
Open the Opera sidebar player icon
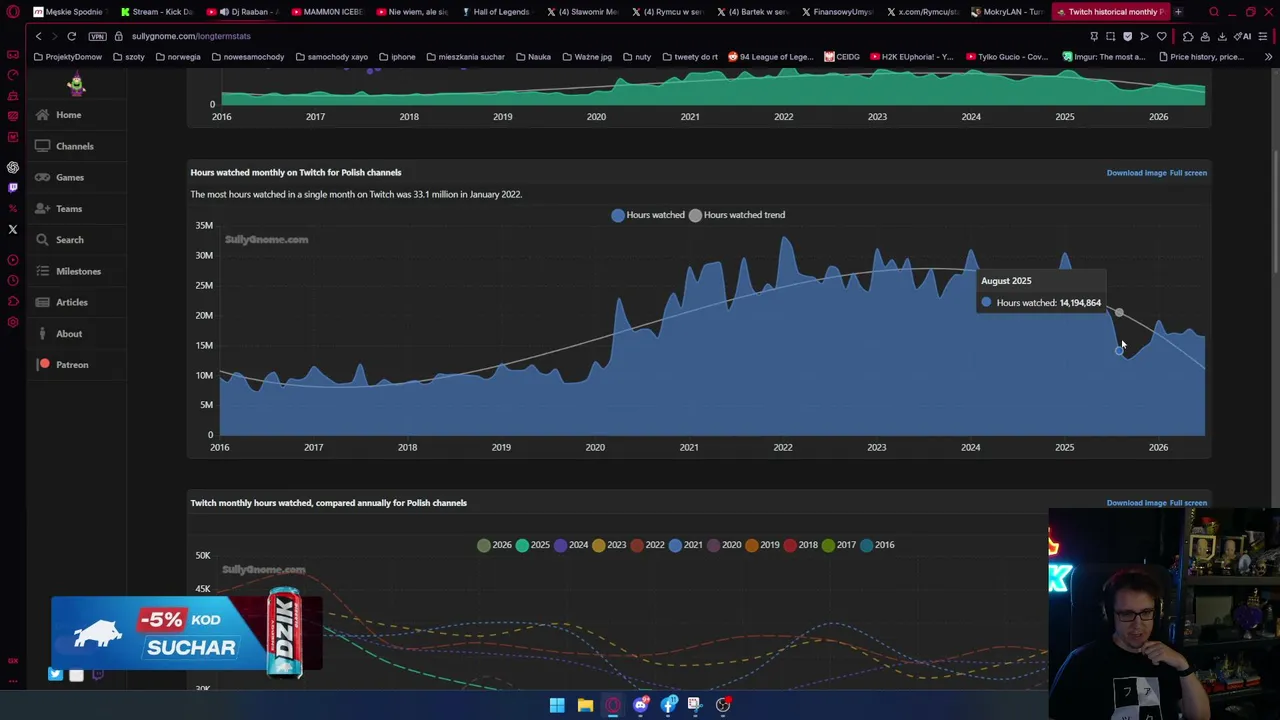coord(13,260)
